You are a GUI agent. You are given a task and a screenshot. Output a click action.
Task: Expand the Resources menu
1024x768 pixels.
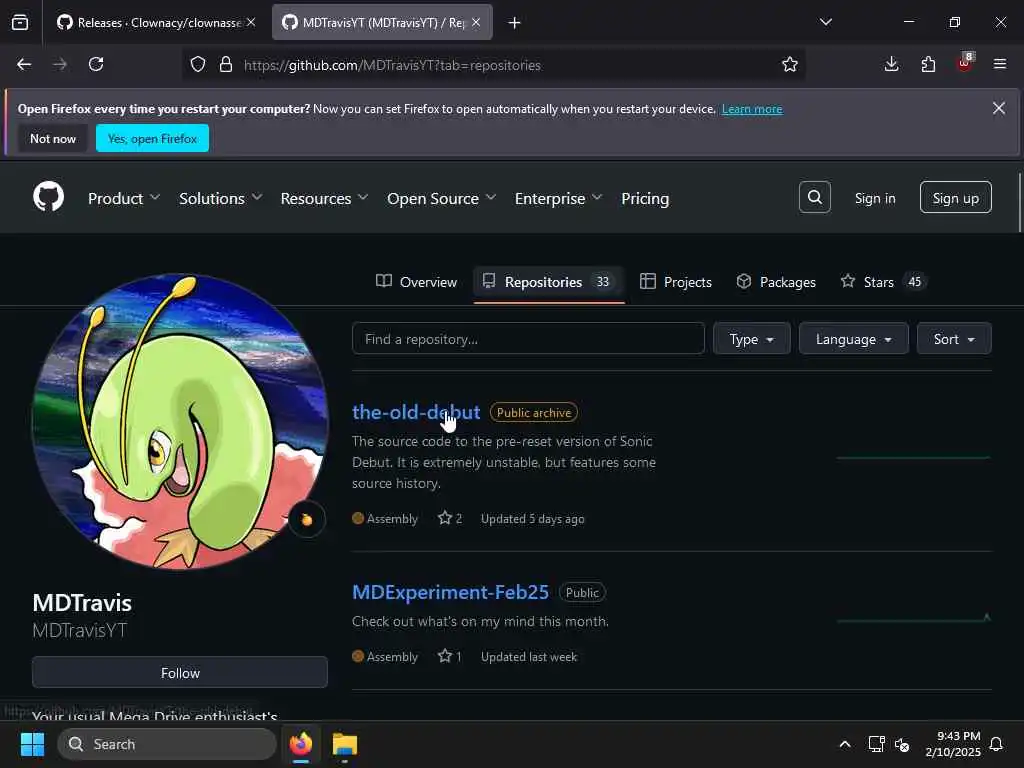click(x=324, y=198)
